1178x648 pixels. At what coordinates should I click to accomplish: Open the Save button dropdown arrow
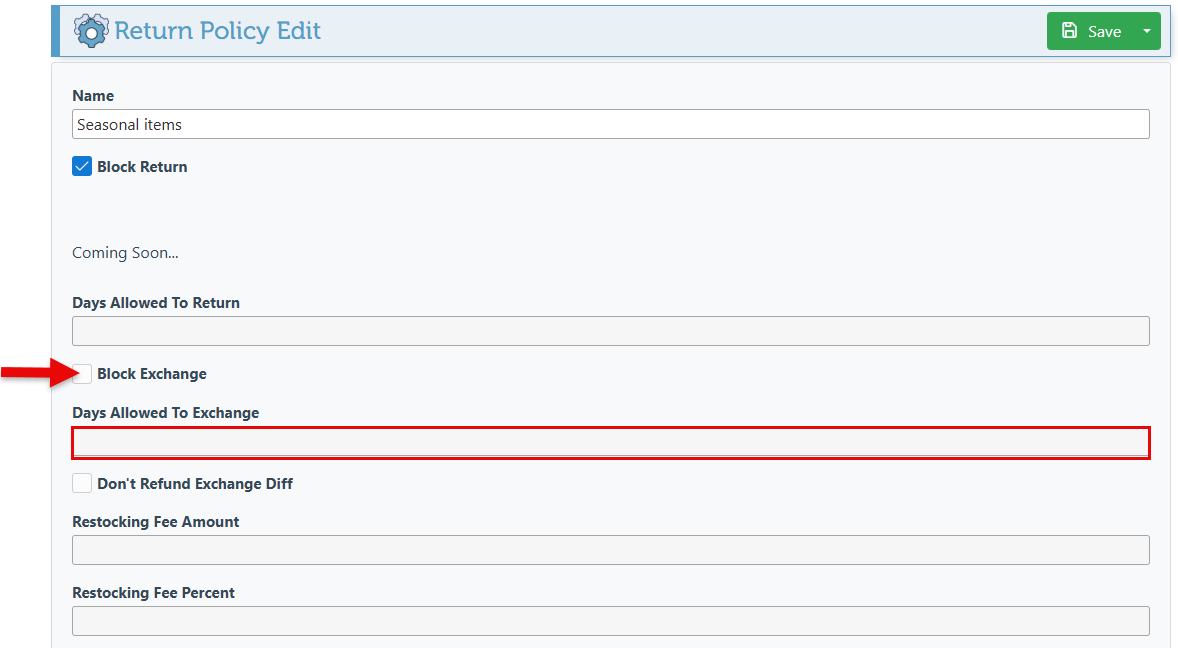pyautogui.click(x=1146, y=32)
